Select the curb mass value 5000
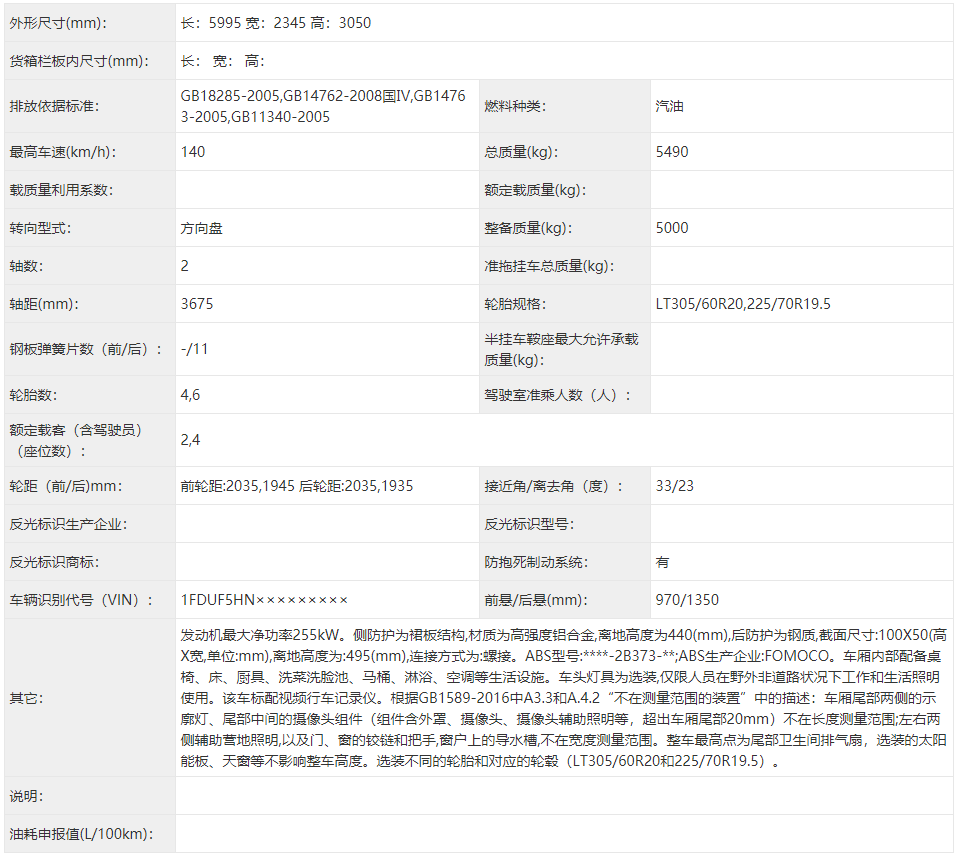Image resolution: width=960 pixels, height=859 pixels. pos(672,228)
